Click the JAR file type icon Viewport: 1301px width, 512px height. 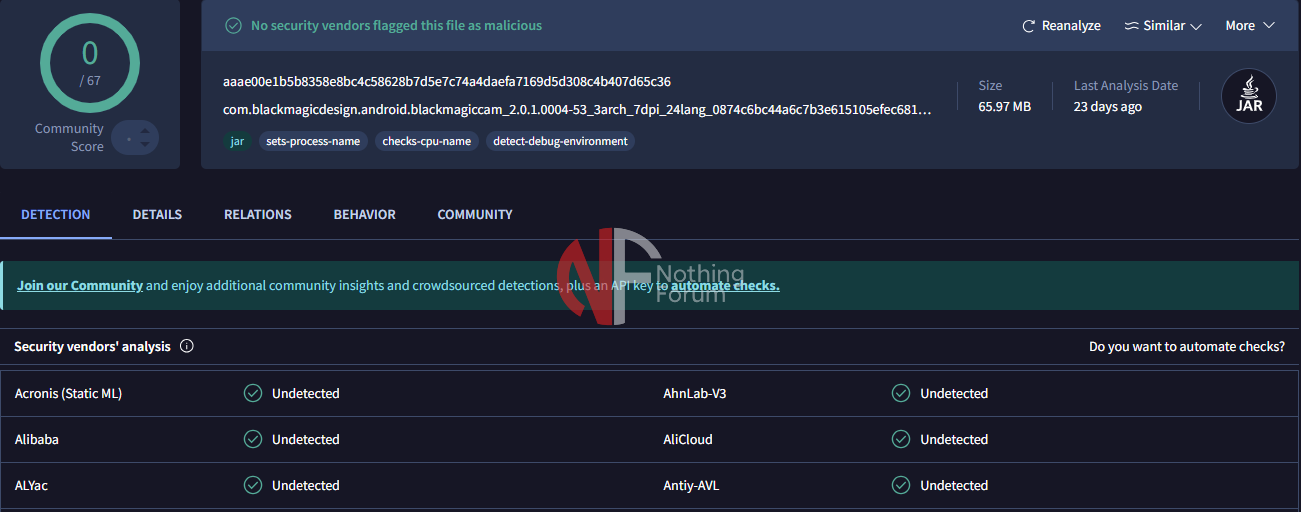(x=1249, y=97)
